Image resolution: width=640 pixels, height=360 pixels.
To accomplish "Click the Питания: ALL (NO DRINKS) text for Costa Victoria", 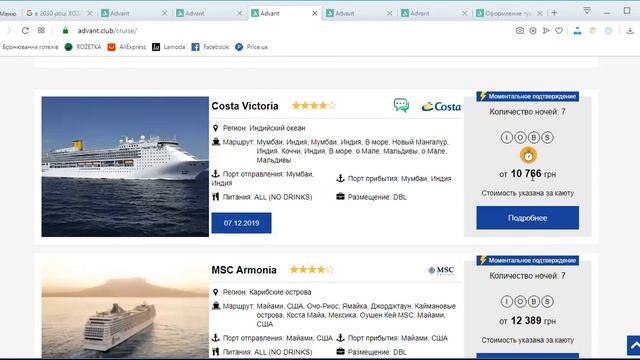I will 267,197.
